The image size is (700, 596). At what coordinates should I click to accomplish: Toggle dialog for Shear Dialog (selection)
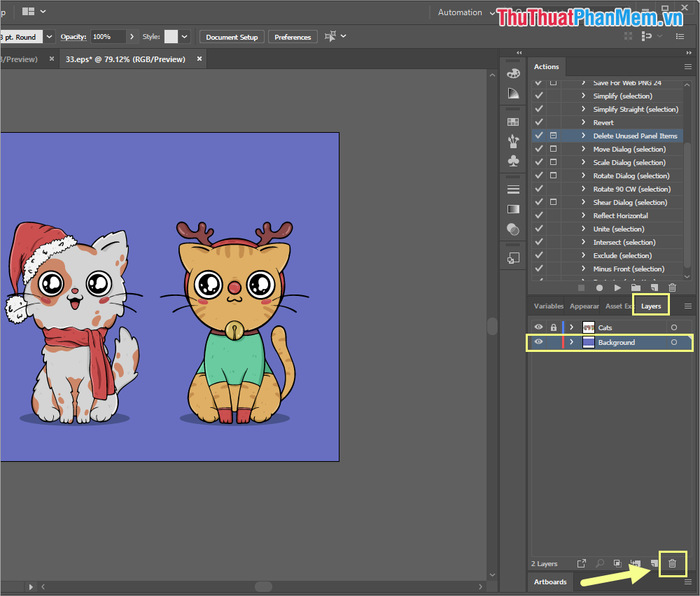pyautogui.click(x=554, y=202)
